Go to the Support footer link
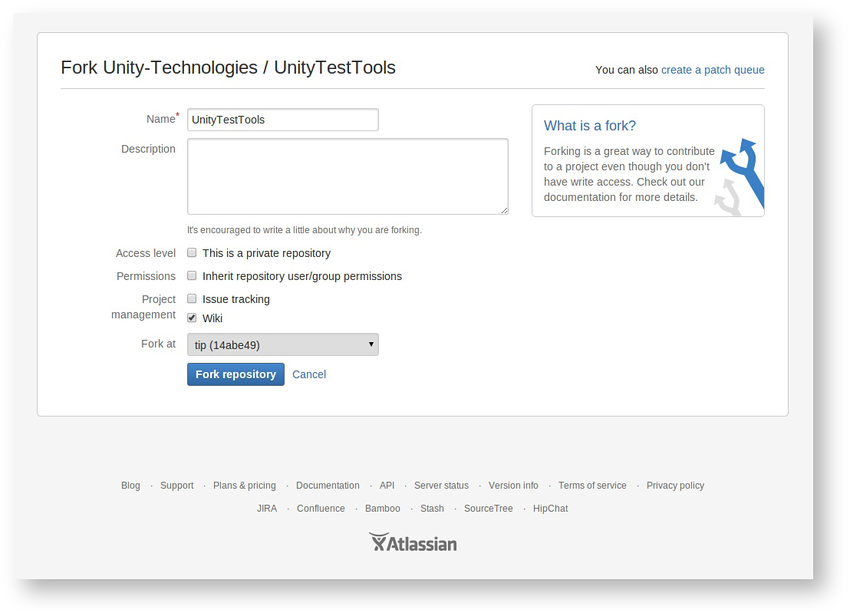This screenshot has height=616, width=850. (177, 486)
